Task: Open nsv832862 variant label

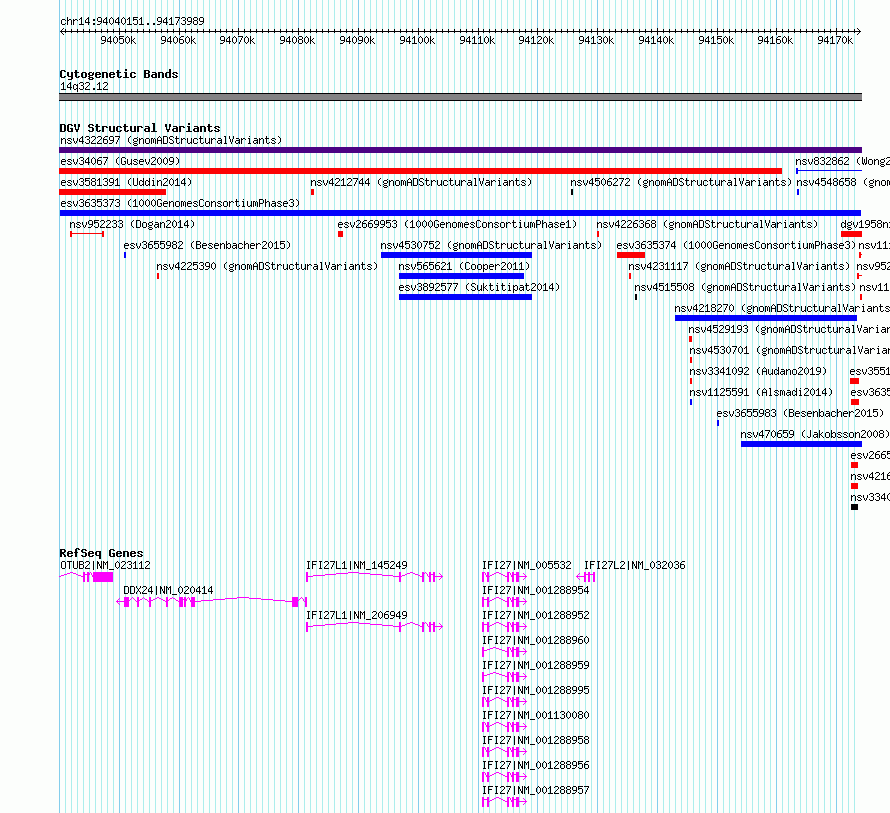Action: (x=842, y=161)
